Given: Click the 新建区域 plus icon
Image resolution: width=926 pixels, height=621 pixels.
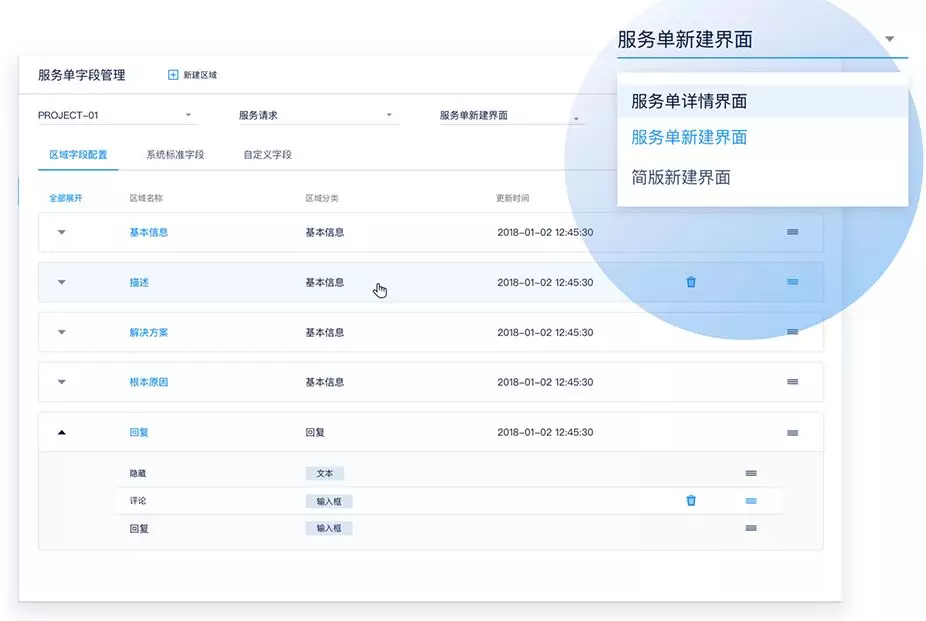Looking at the screenshot, I should (x=173, y=75).
